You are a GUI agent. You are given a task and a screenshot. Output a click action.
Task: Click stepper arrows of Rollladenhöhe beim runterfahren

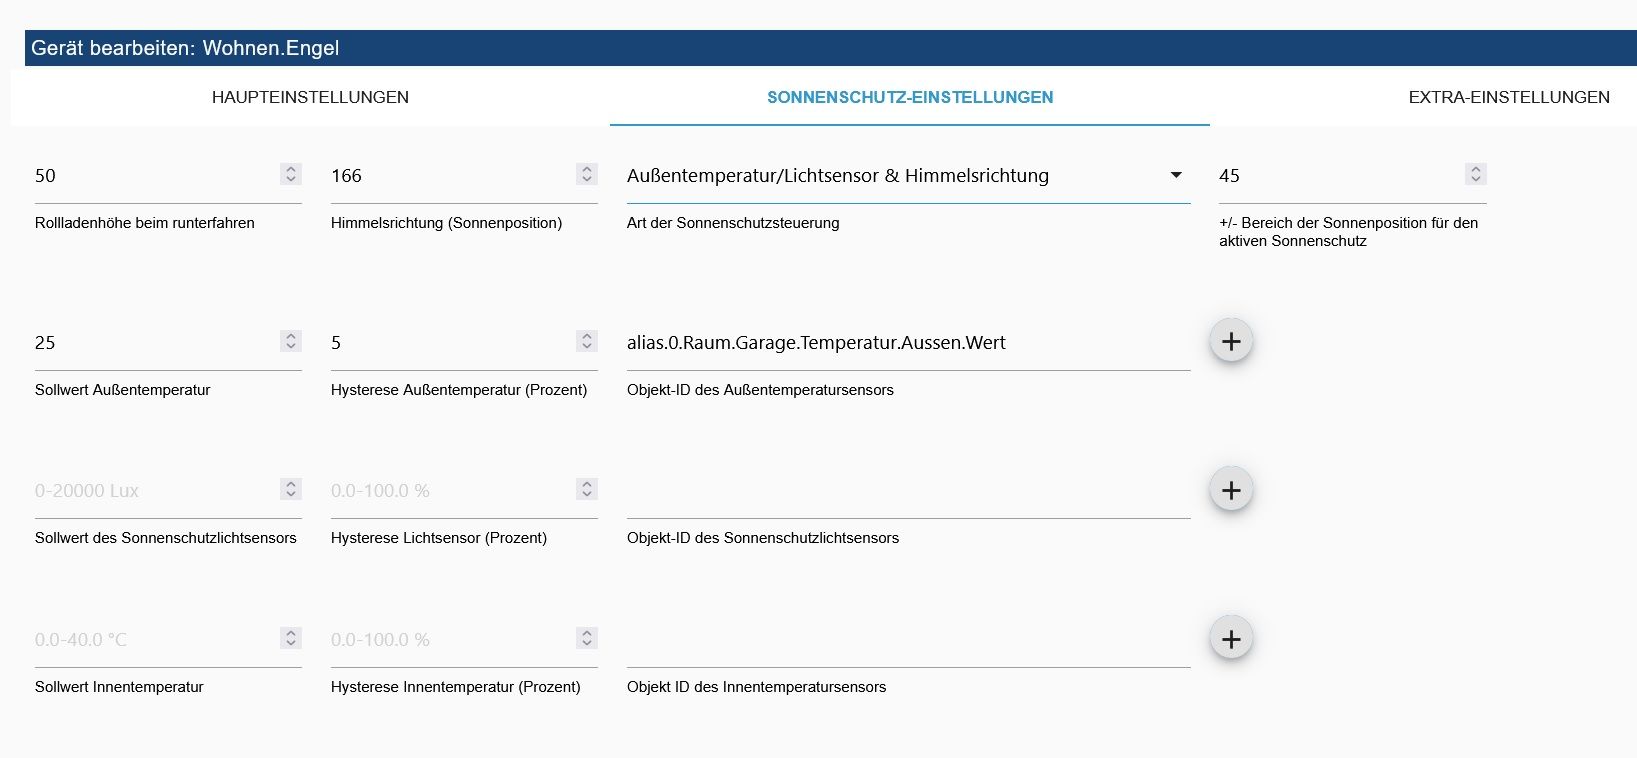tap(291, 174)
